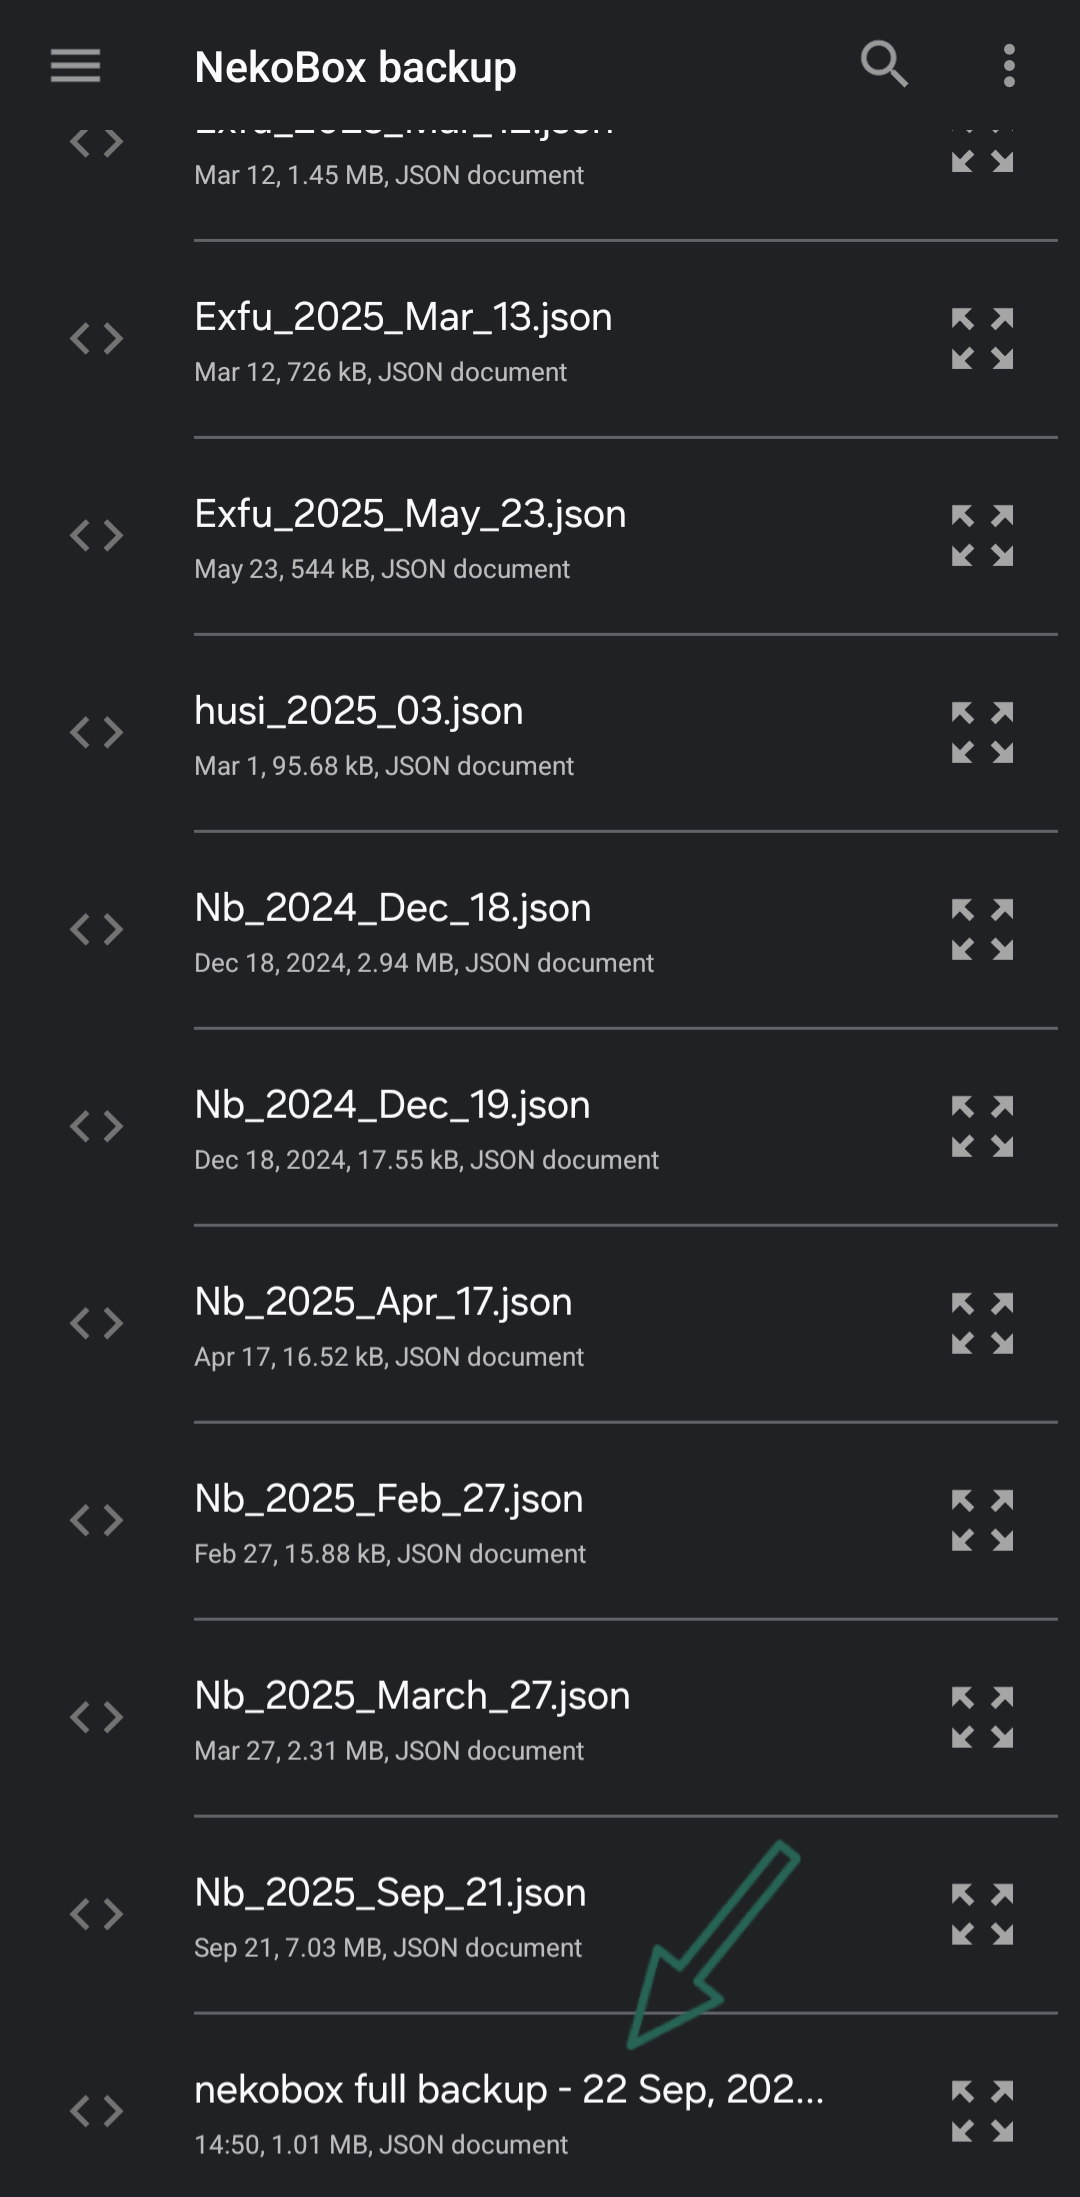
Task: Click JSON file-type icon of Nb_2025_March_27.json
Action: [x=96, y=1718]
